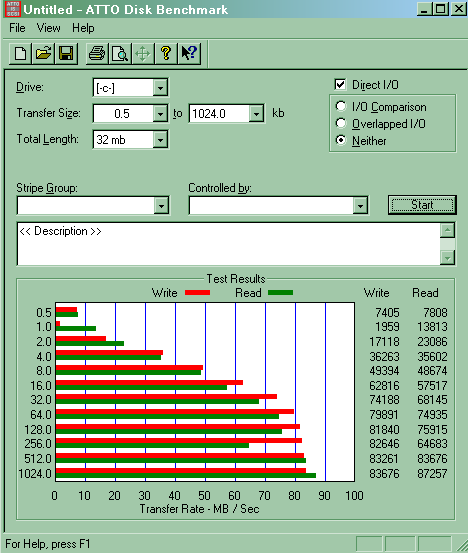Click the description scrollbar down arrow
This screenshot has height=553, width=468.
click(448, 259)
